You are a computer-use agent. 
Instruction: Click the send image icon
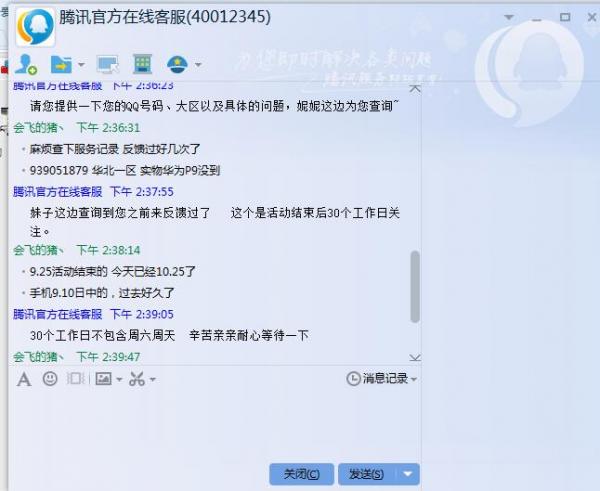[x=103, y=379]
